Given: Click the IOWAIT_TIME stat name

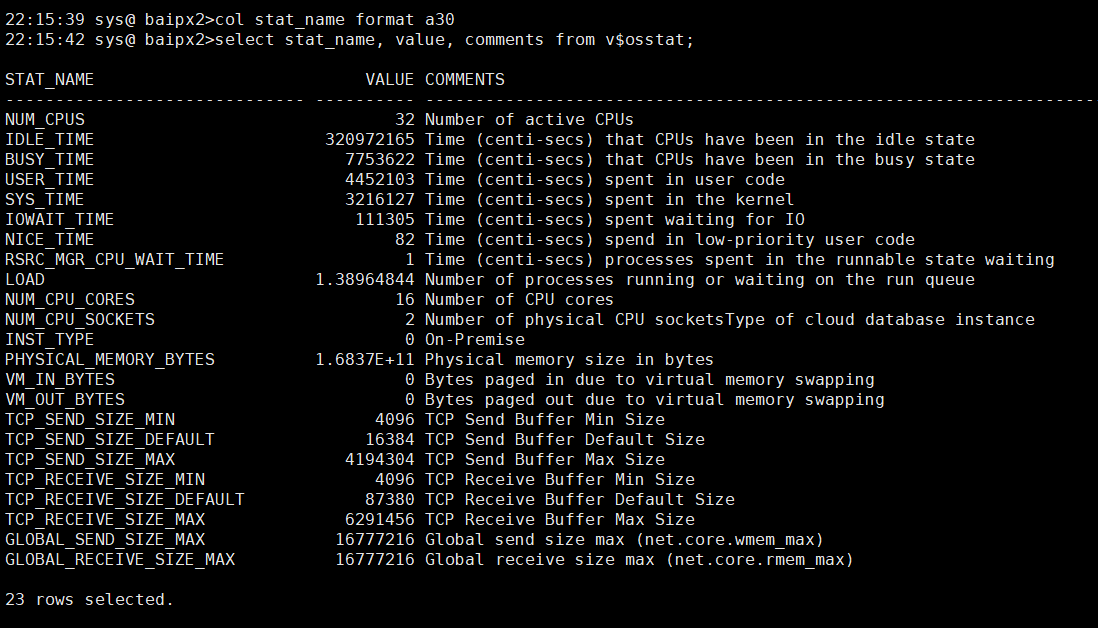Looking at the screenshot, I should pyautogui.click(x=59, y=219).
